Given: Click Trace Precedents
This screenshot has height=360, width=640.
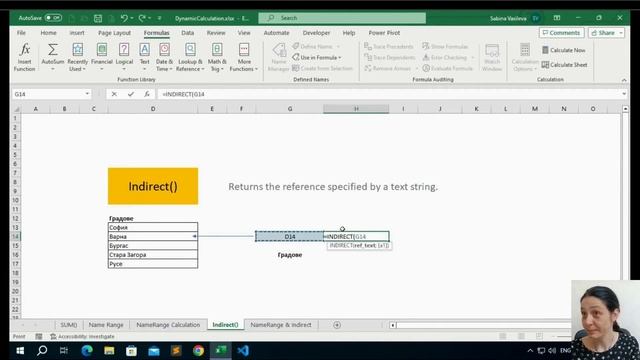Looking at the screenshot, I should [x=389, y=47].
